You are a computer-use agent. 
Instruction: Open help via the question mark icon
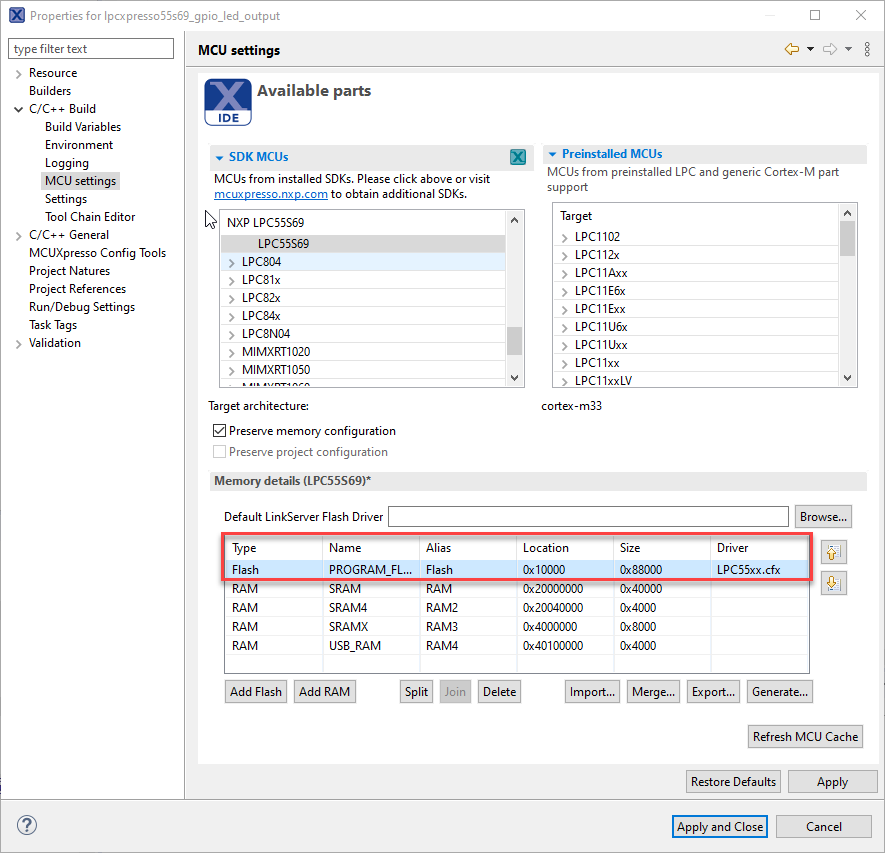point(26,825)
